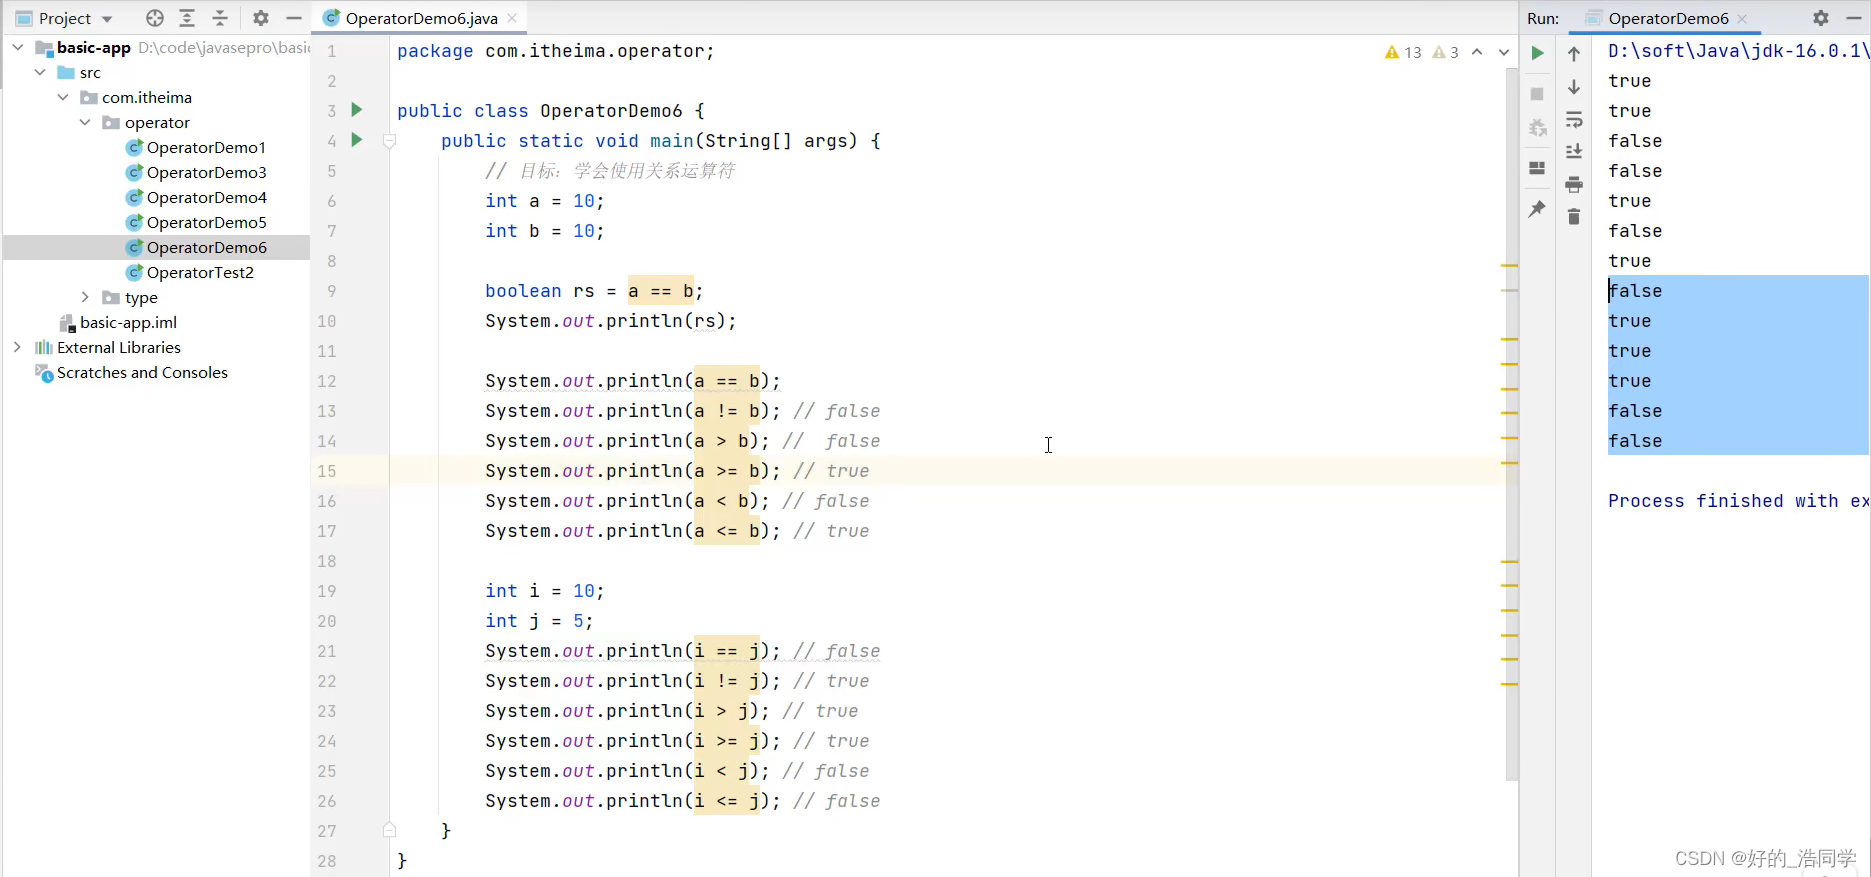Click the Collapse All icon in Project toolbar
Screen dimensions: 1871x877
point(220,18)
